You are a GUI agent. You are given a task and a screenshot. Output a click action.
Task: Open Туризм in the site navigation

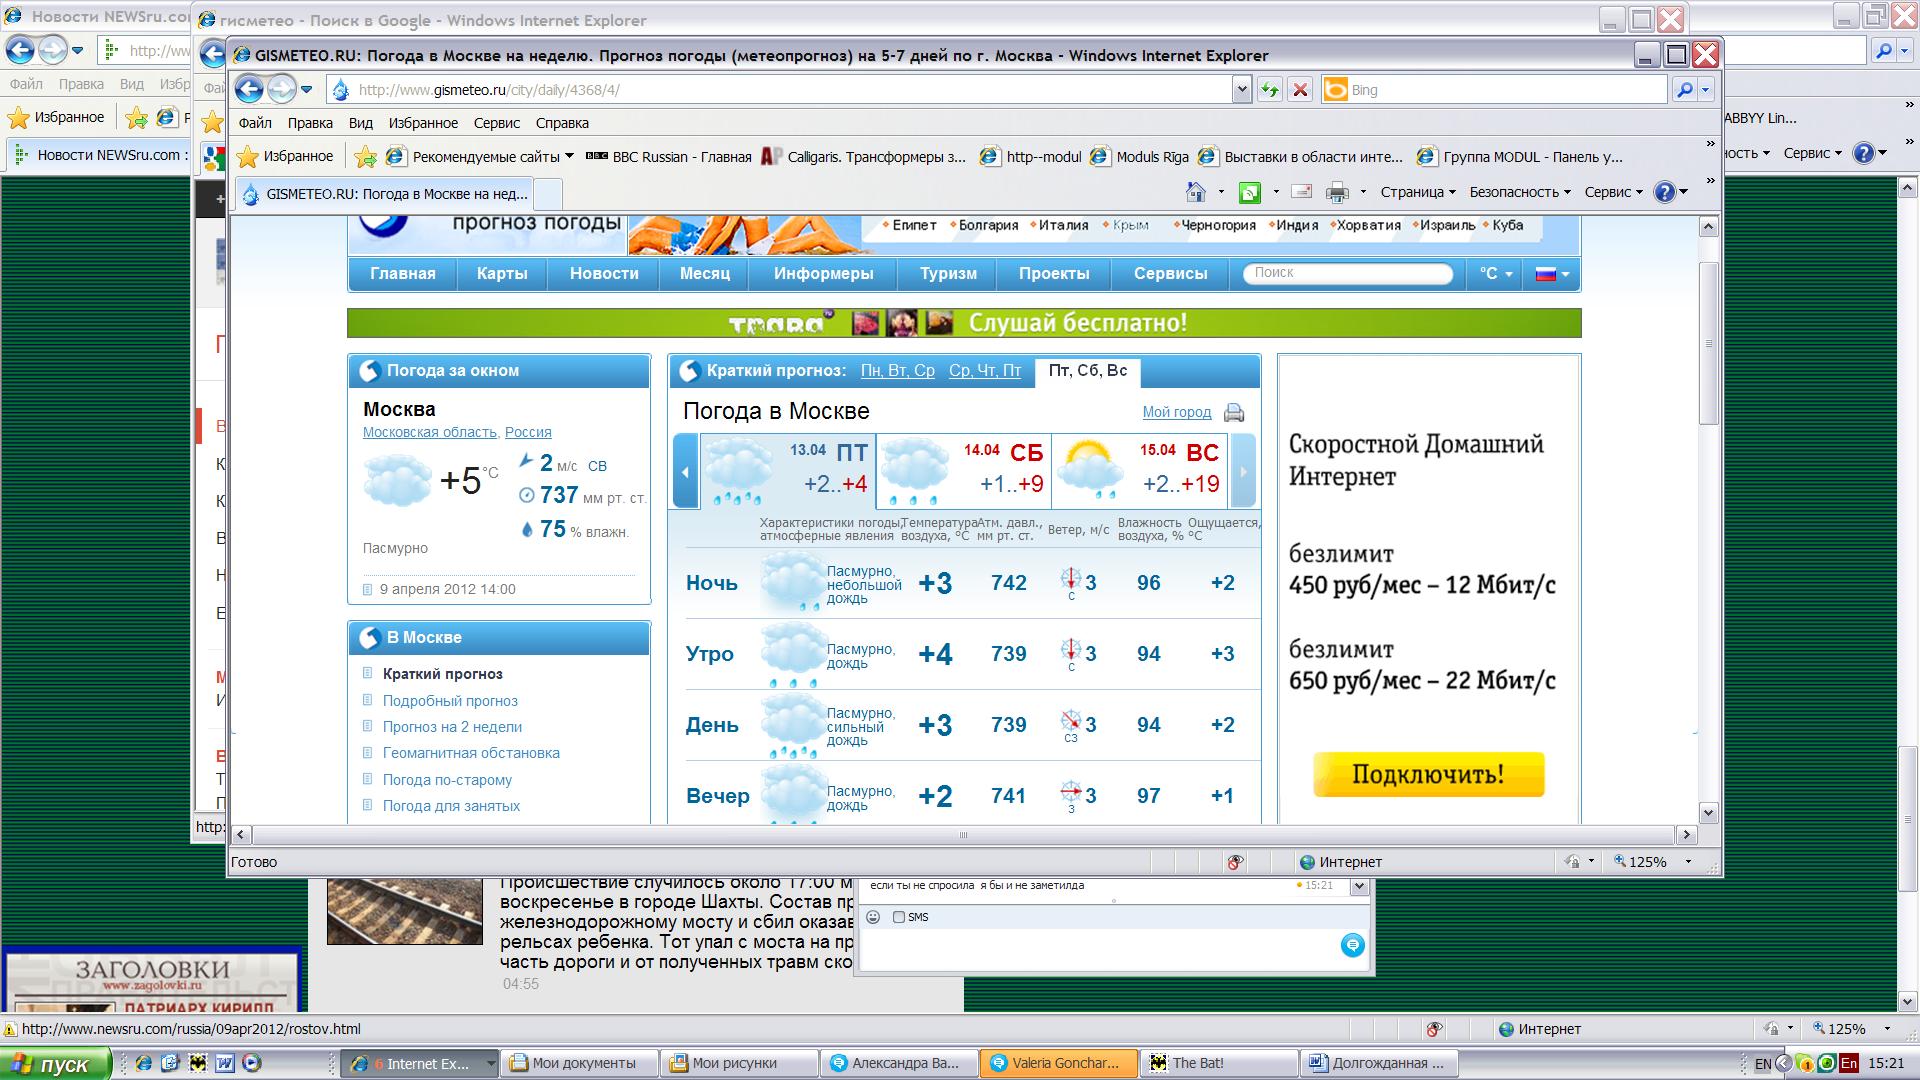949,274
